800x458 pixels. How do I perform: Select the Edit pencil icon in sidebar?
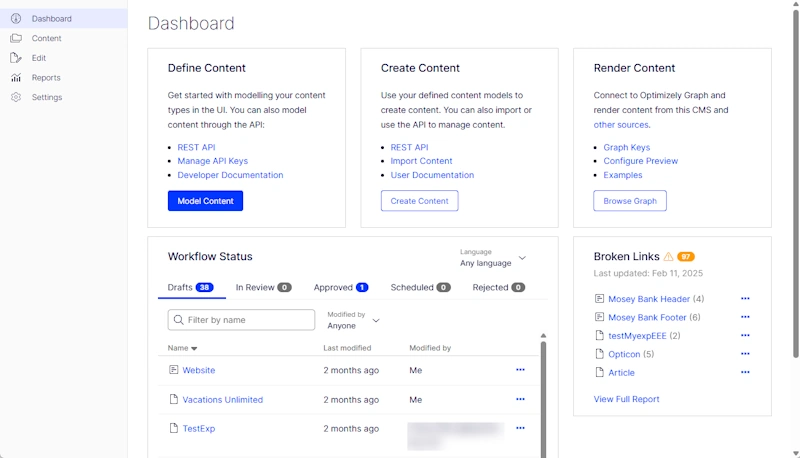16,58
